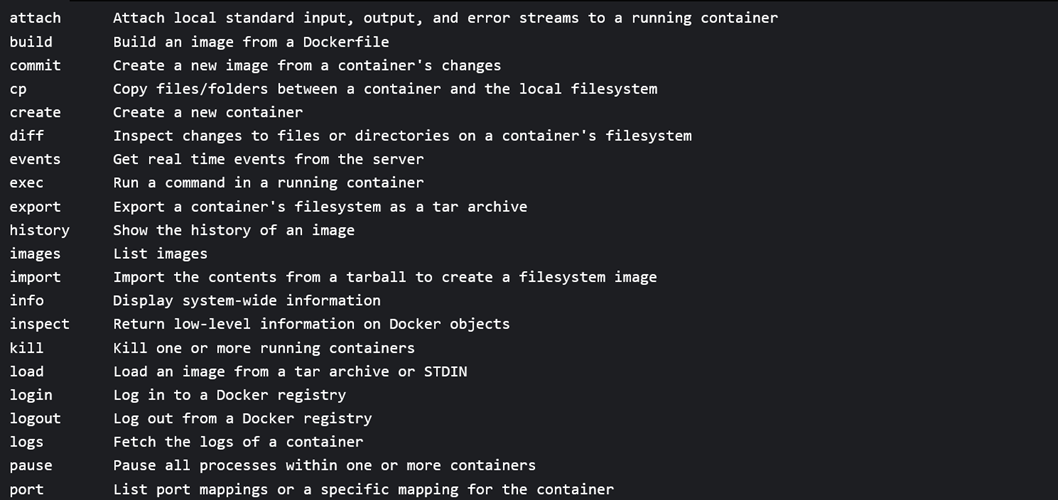Select the 'build' command text
The width and height of the screenshot is (1058, 500).
31,42
